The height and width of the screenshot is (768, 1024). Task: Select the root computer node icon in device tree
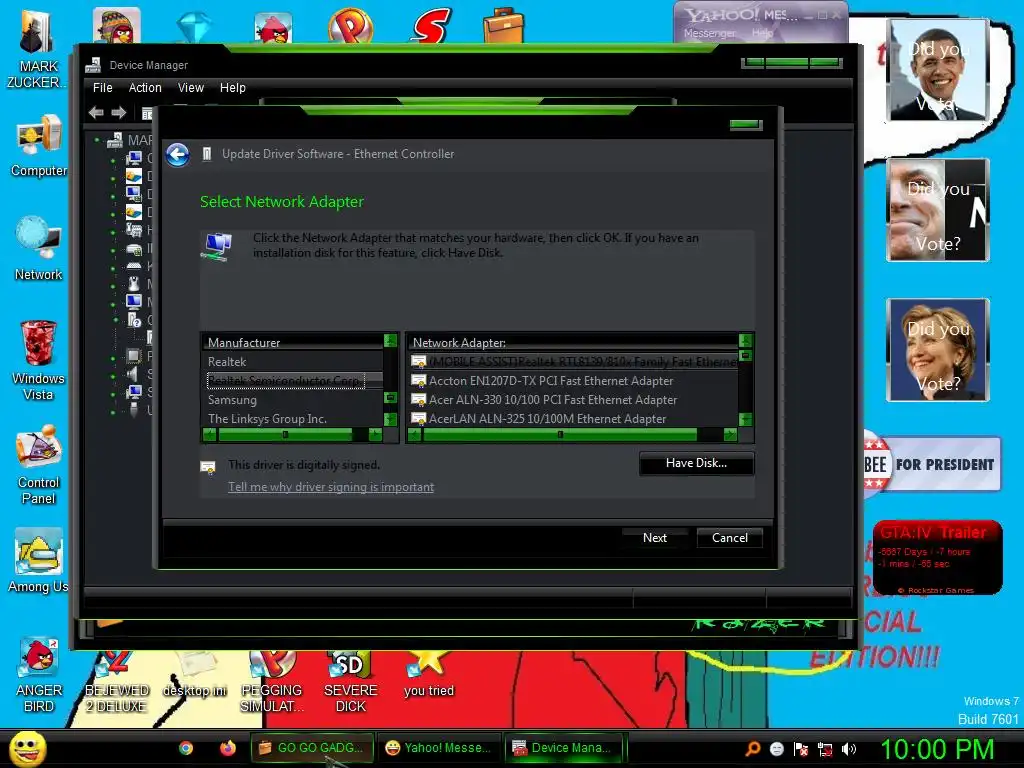[x=115, y=140]
